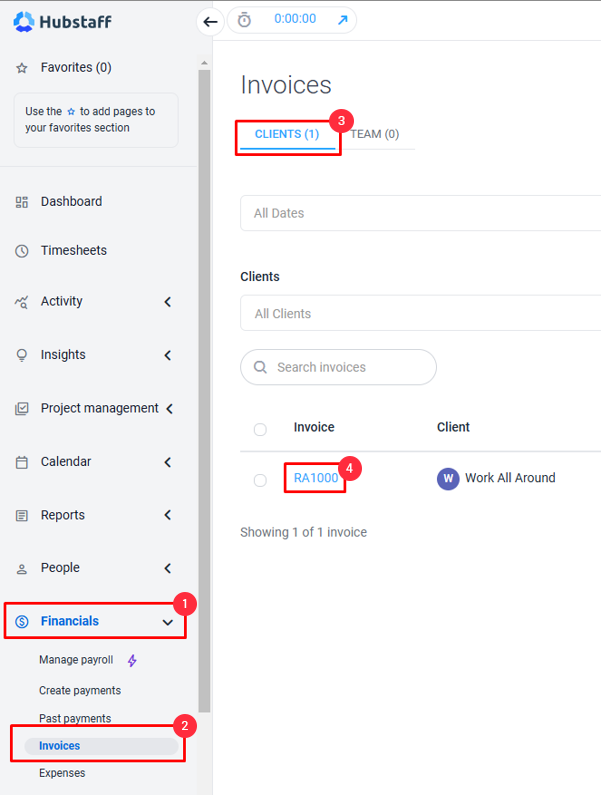Viewport: 601px width, 795px height.
Task: Expand the Reports menu chevron
Action: click(168, 515)
